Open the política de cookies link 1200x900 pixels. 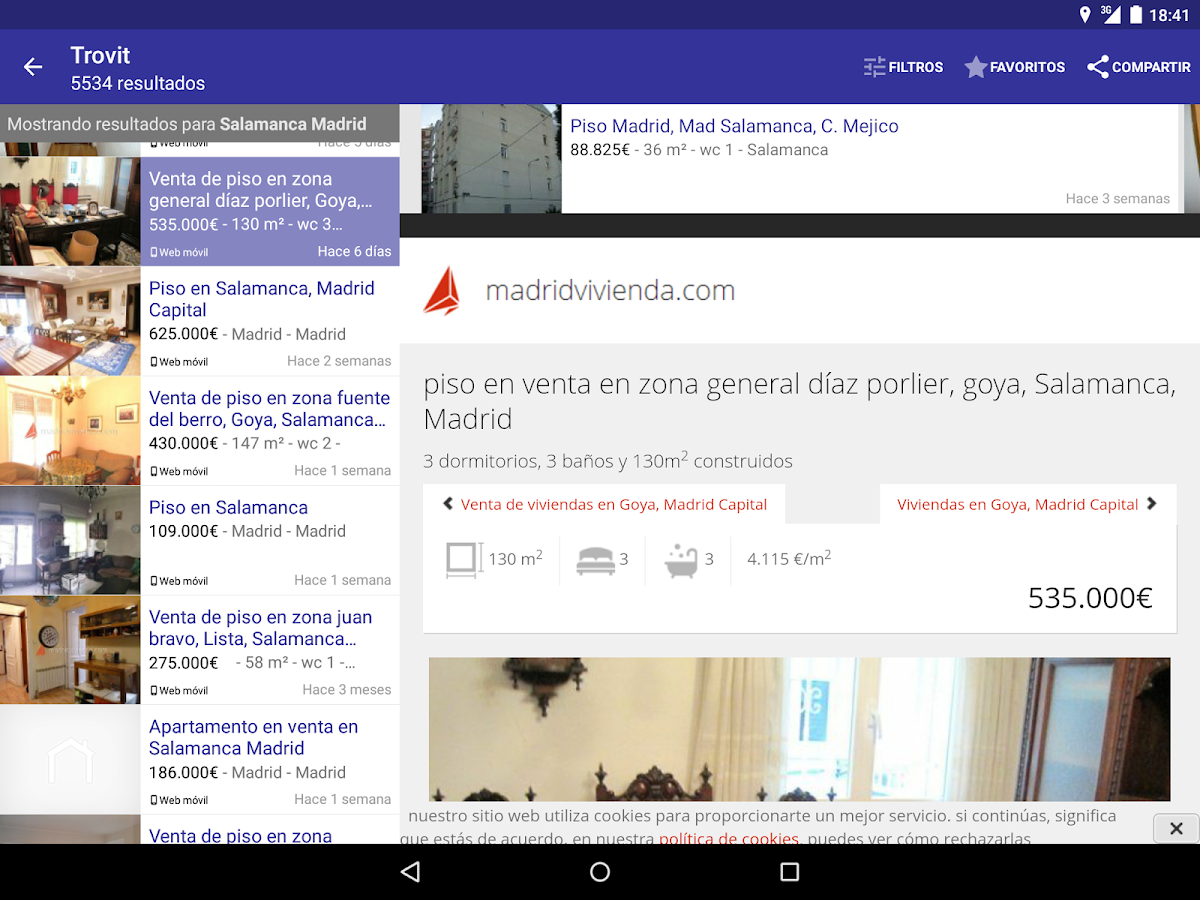pyautogui.click(x=729, y=838)
